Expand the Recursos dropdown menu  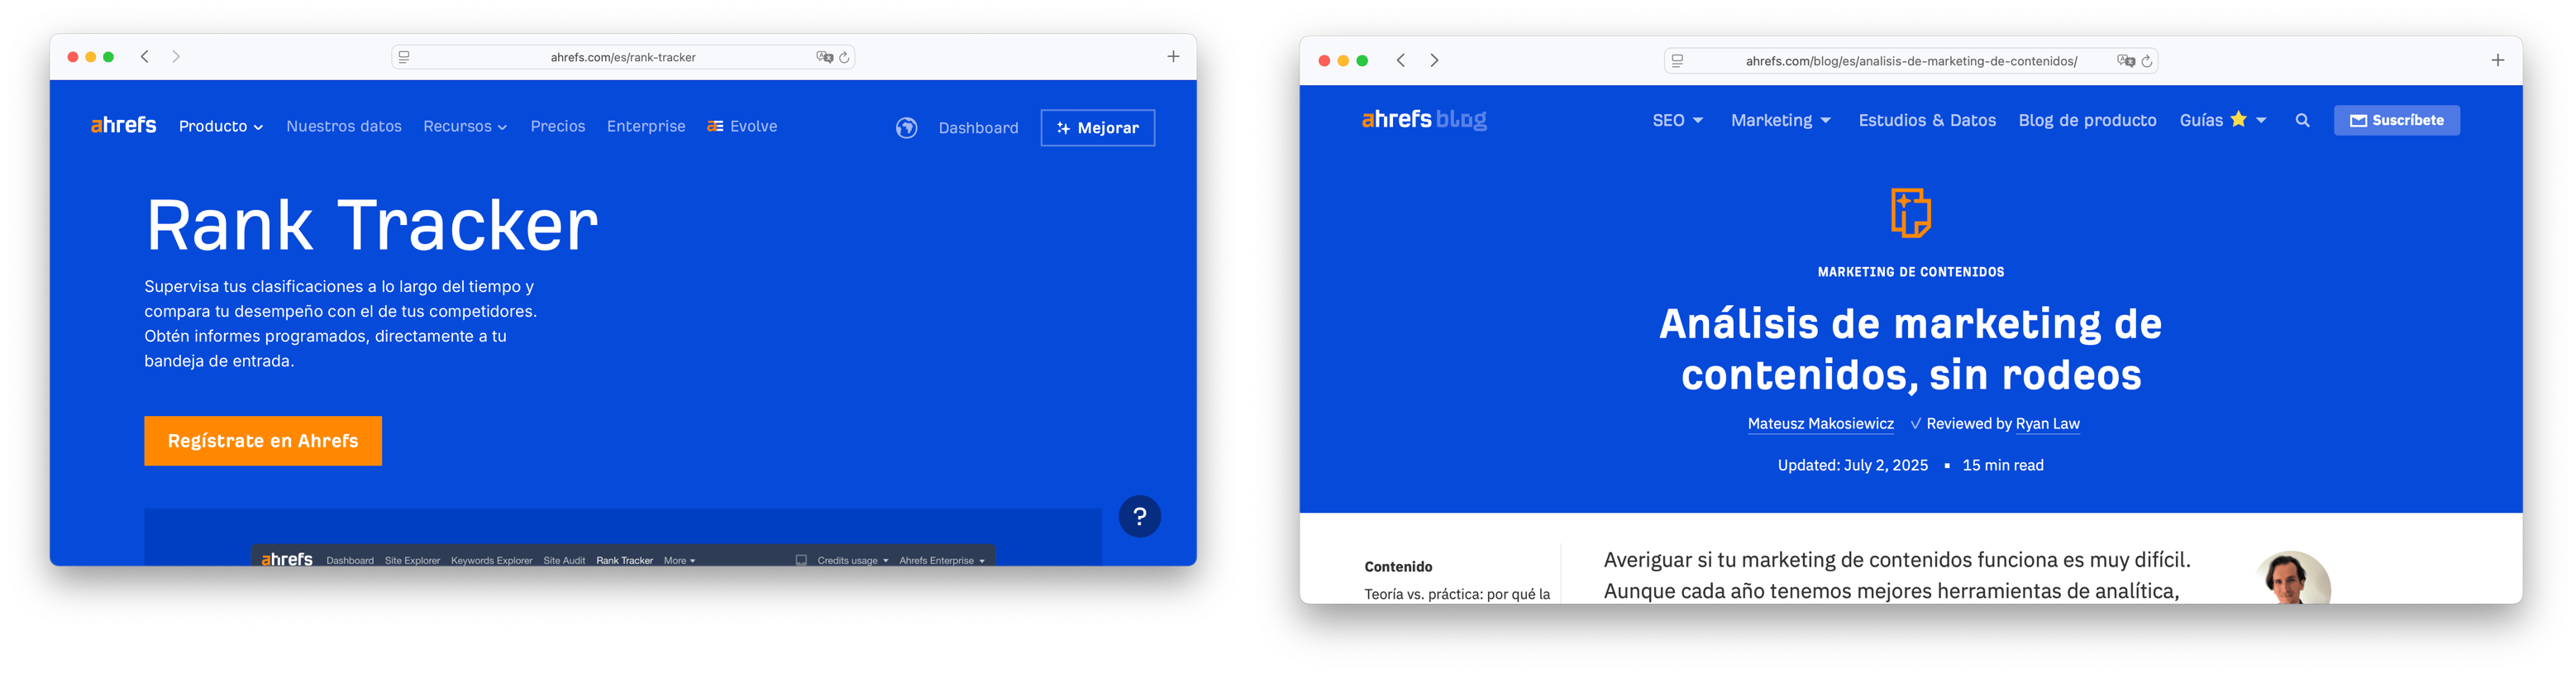point(465,126)
